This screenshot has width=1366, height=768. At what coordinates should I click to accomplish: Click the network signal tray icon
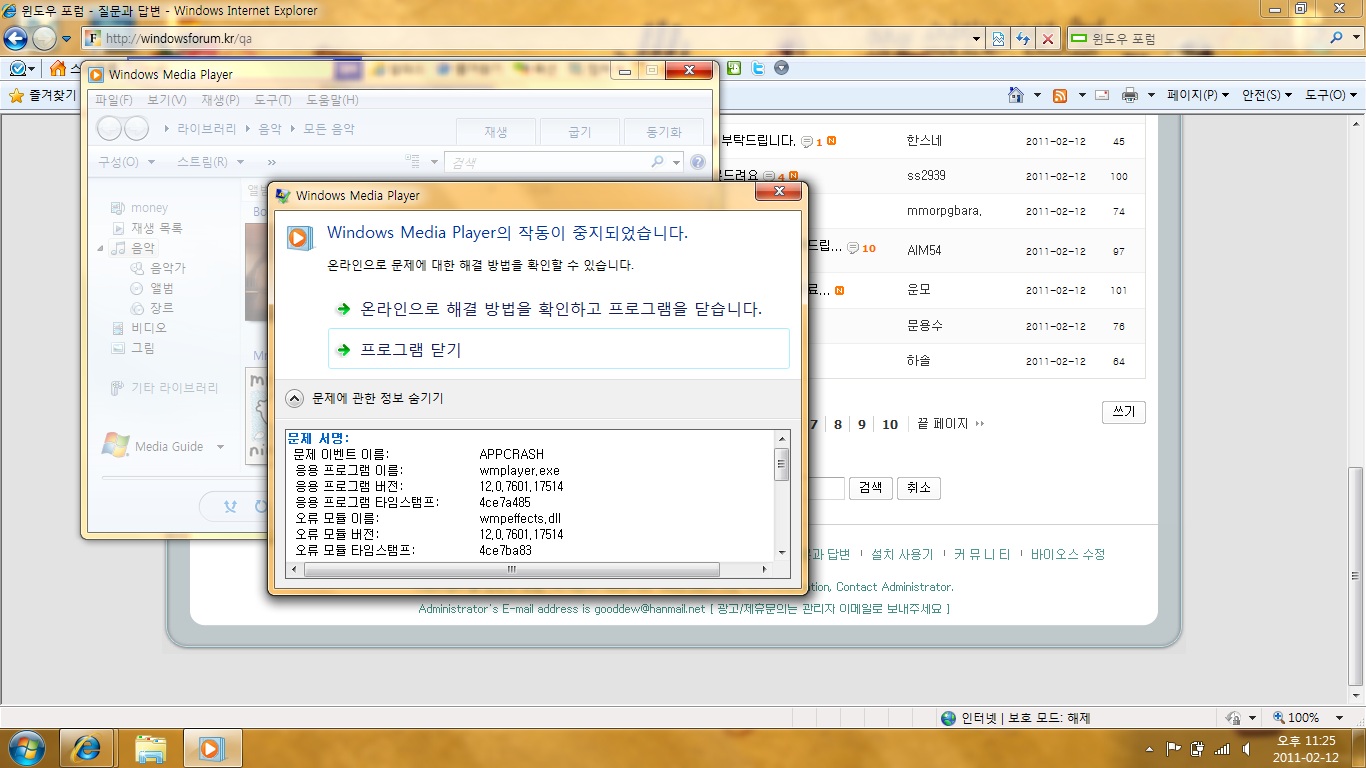pyautogui.click(x=1222, y=748)
